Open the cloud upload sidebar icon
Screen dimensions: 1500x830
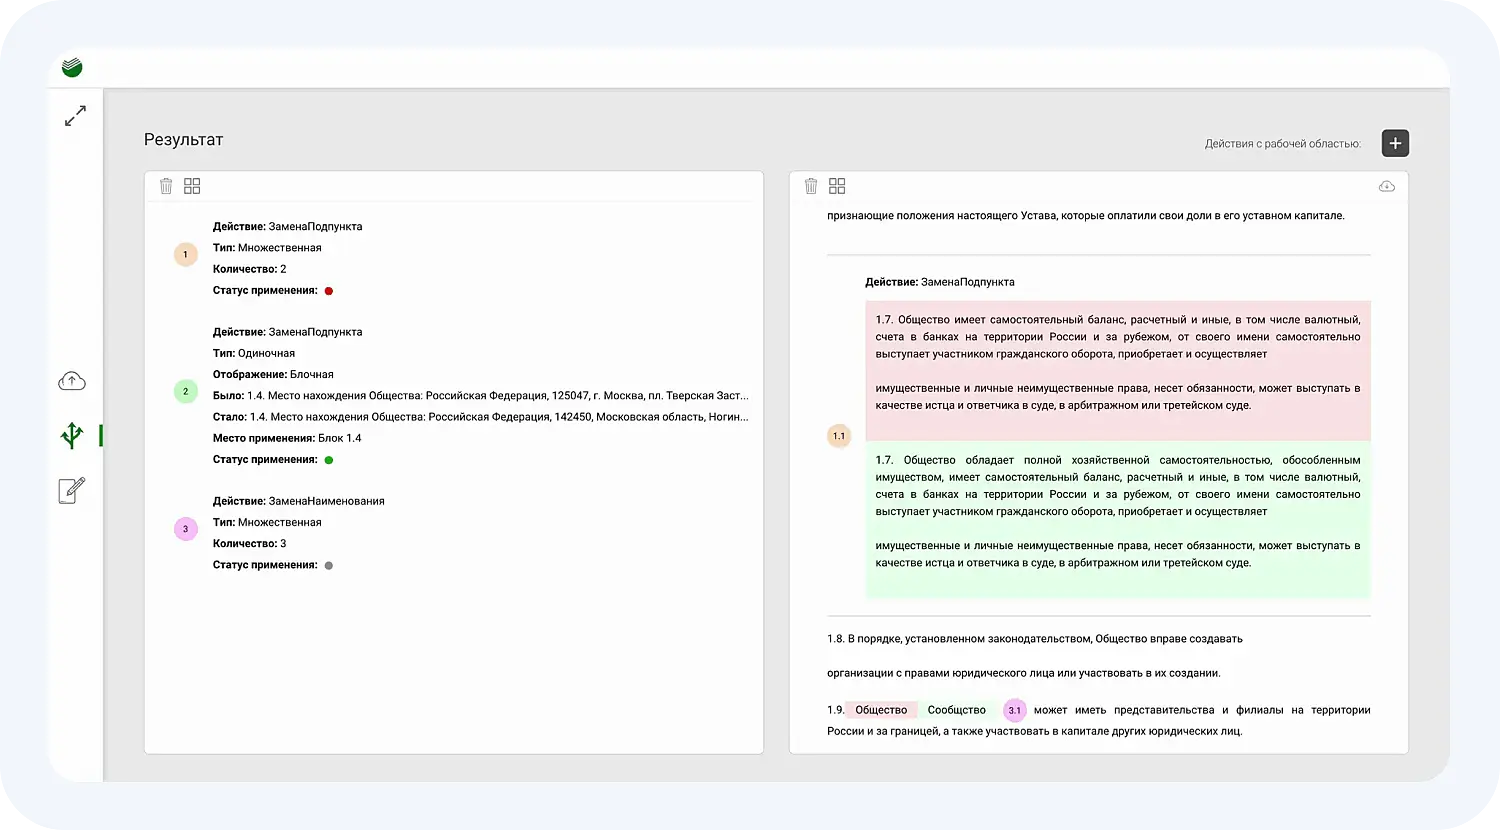pyautogui.click(x=72, y=381)
